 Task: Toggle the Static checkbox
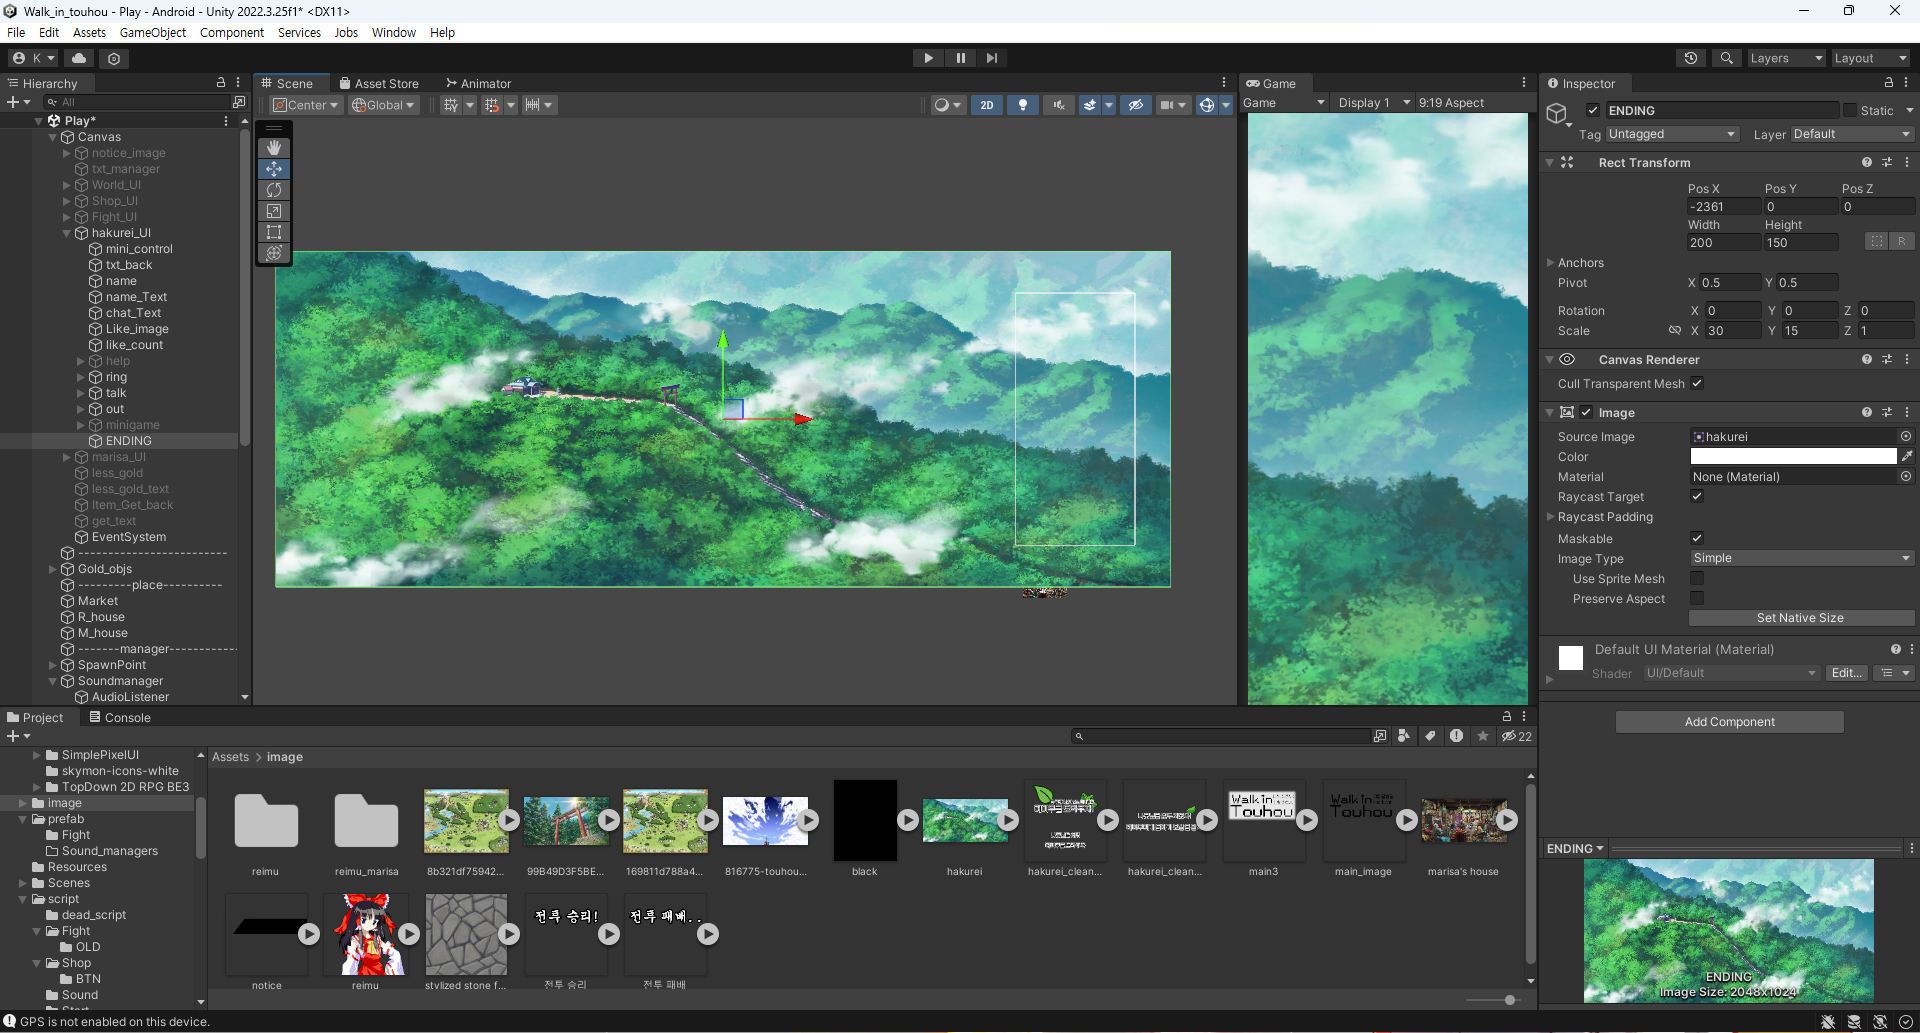[1850, 111]
